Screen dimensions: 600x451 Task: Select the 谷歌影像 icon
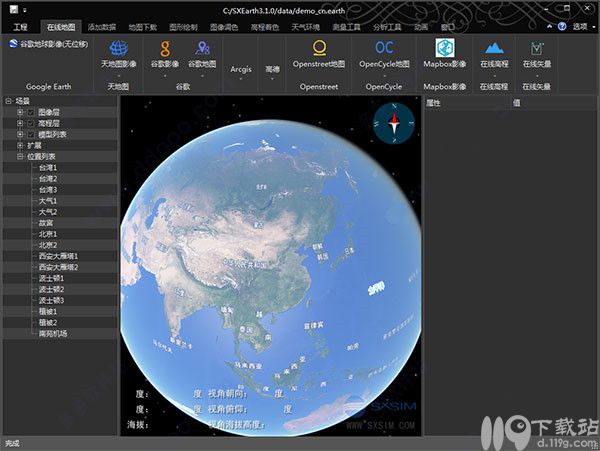[165, 49]
